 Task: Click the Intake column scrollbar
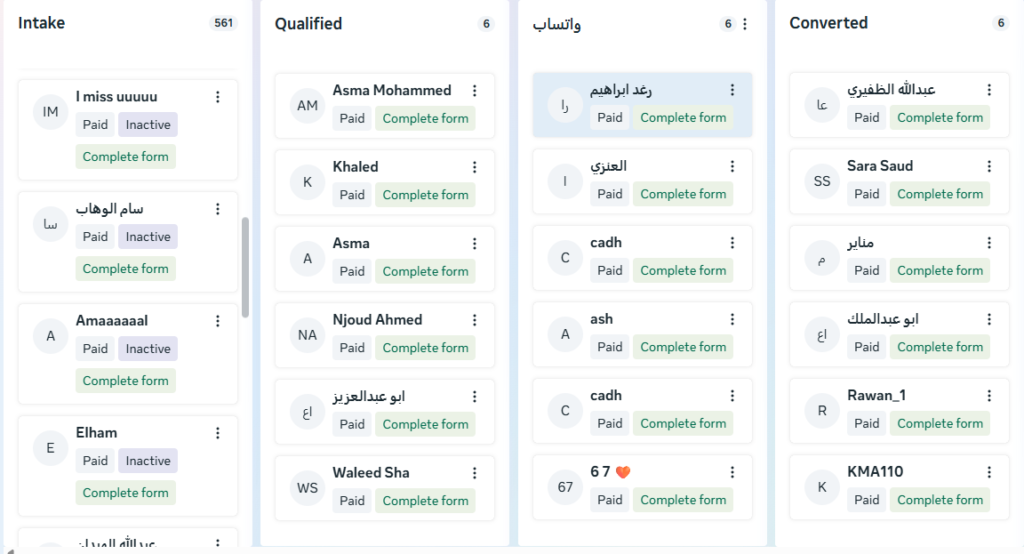(x=246, y=266)
